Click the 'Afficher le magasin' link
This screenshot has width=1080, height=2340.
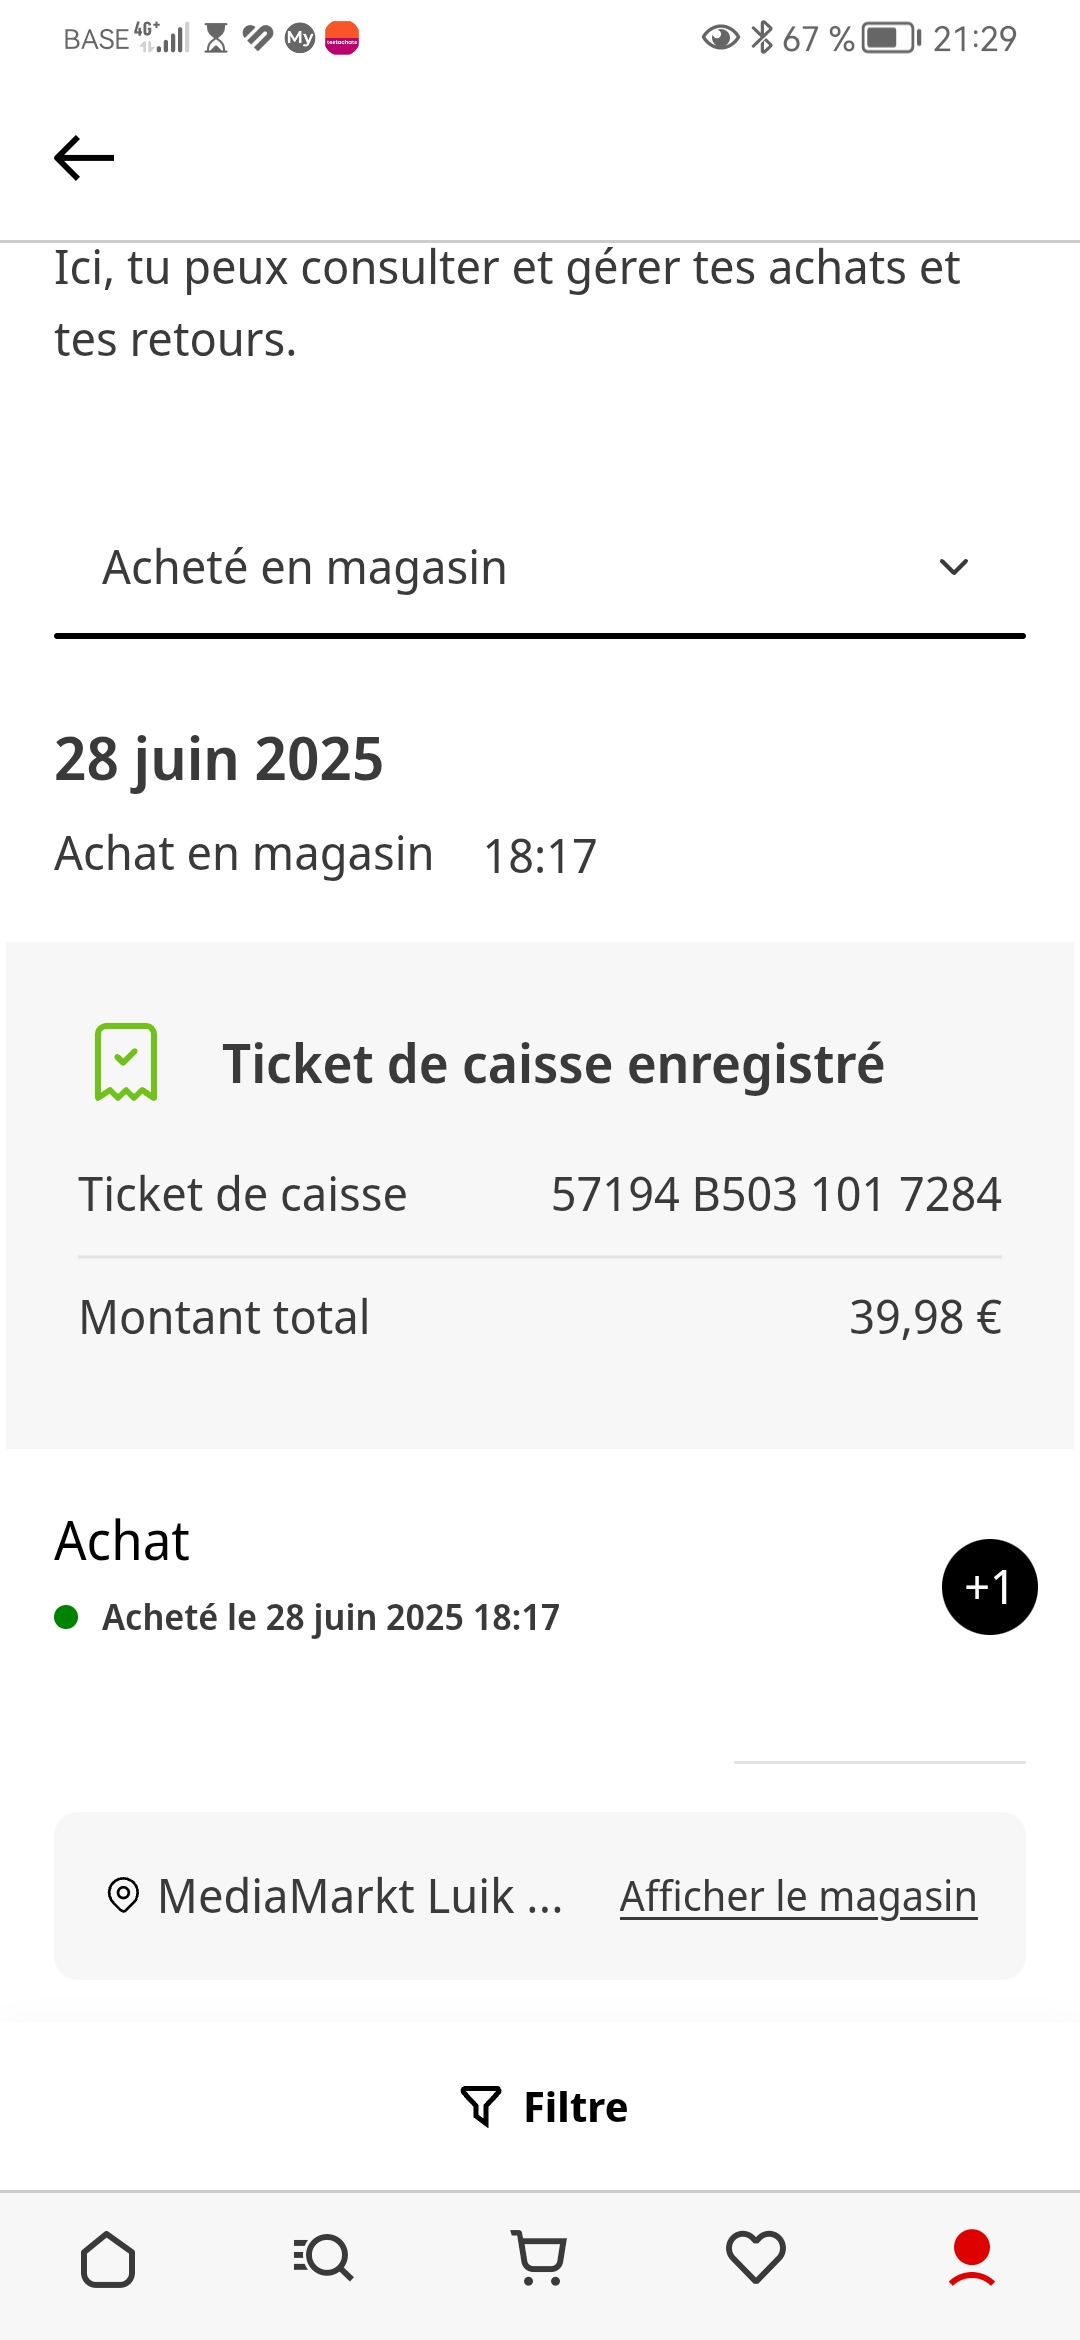click(798, 1896)
